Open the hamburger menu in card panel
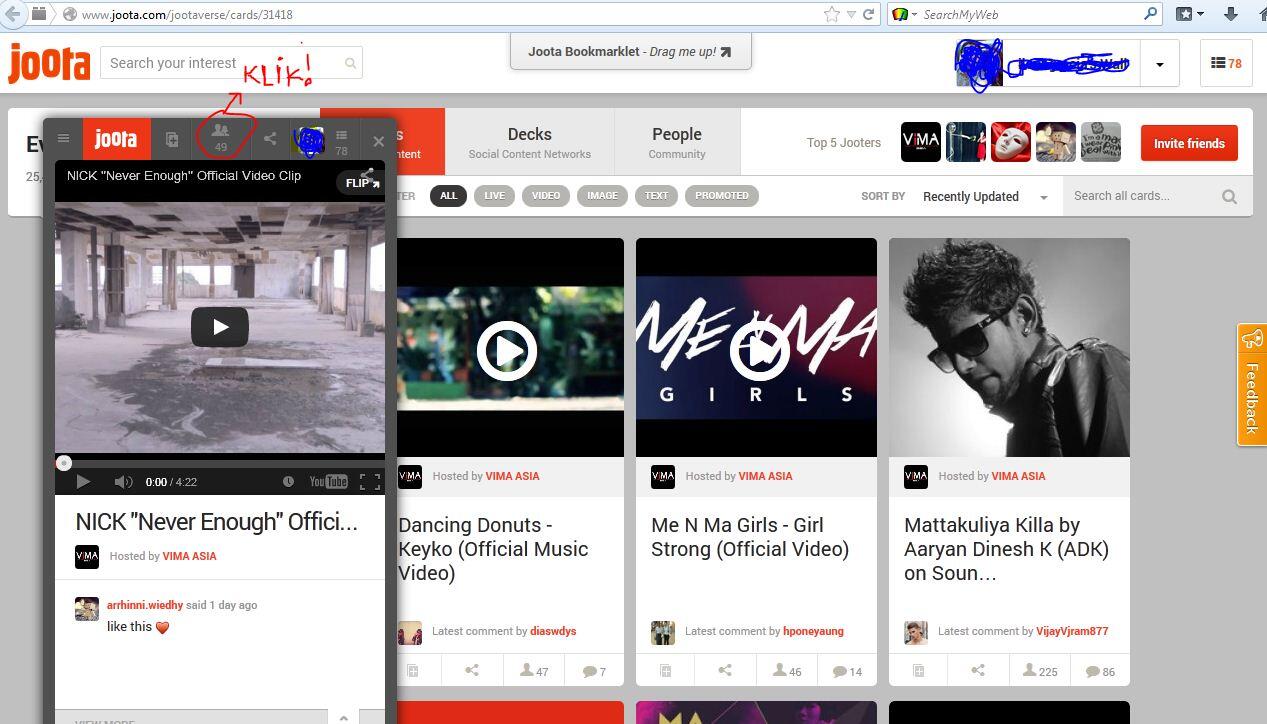The width and height of the screenshot is (1267, 724). click(63, 139)
